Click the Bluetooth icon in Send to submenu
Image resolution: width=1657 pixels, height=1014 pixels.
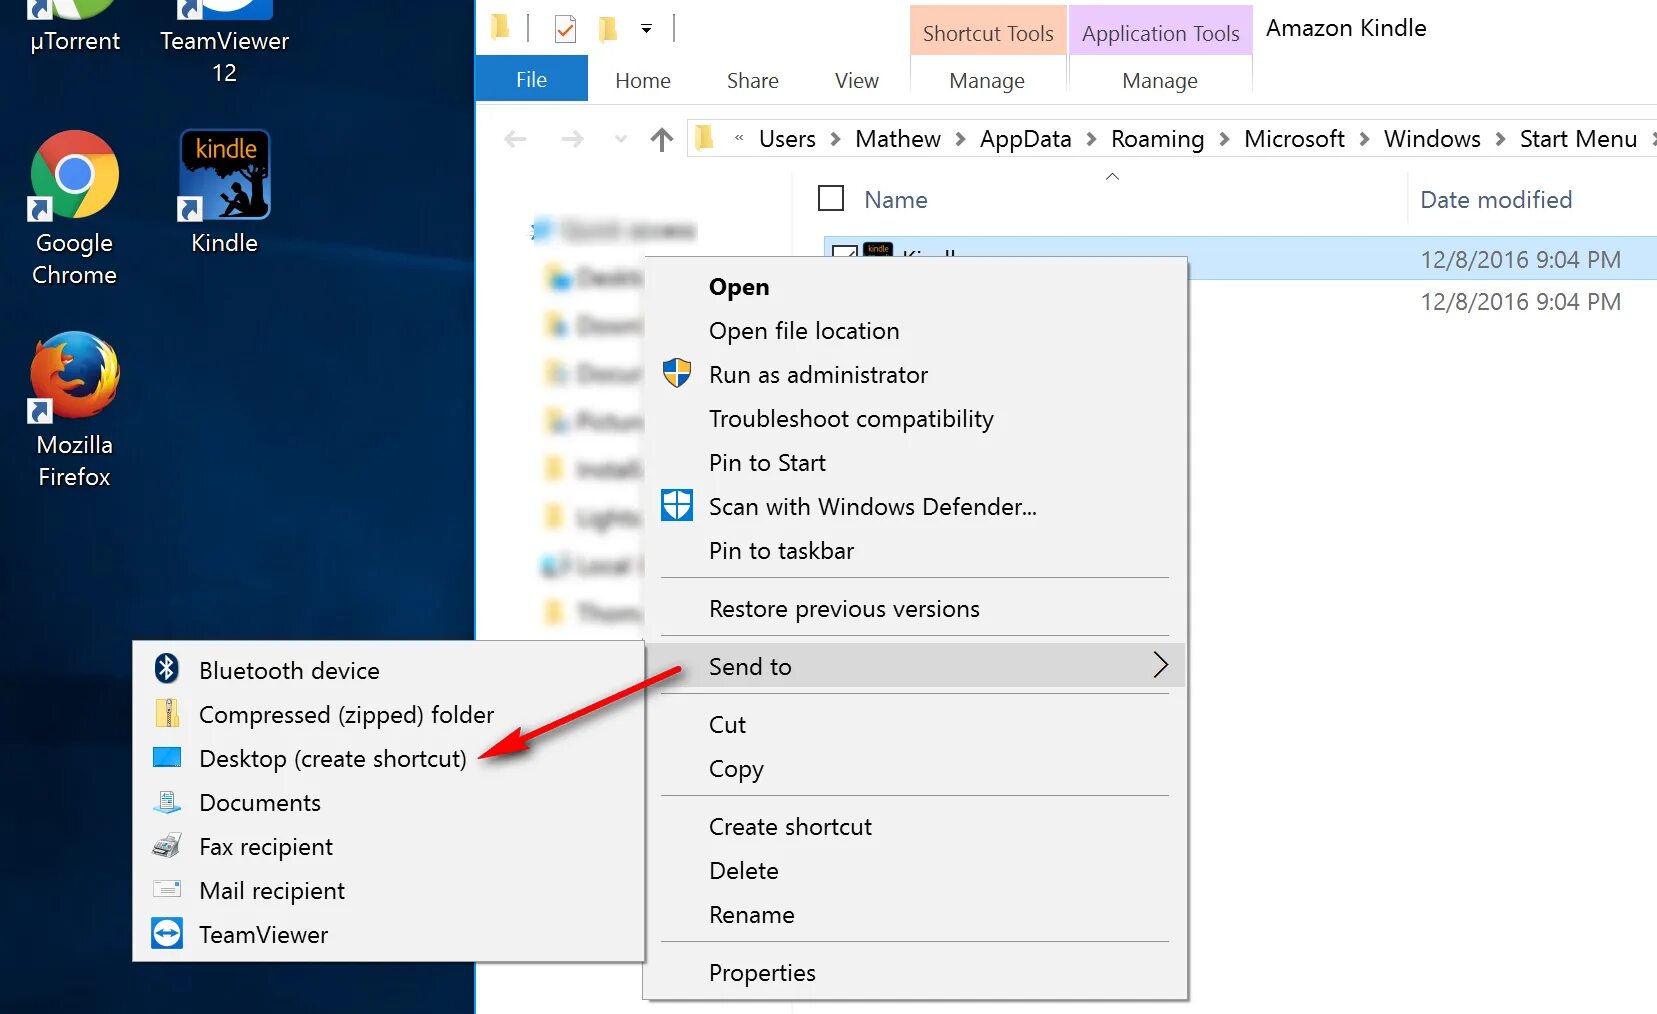167,669
